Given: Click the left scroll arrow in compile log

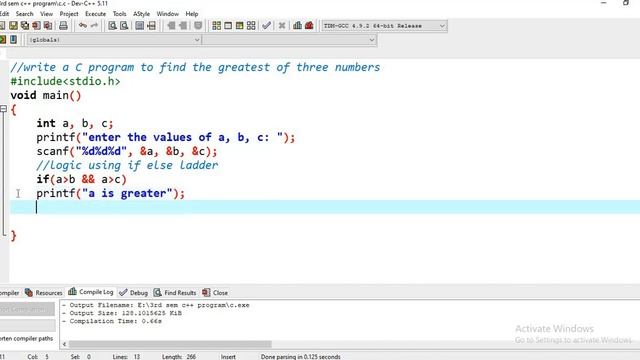Looking at the screenshot, I should (x=64, y=344).
